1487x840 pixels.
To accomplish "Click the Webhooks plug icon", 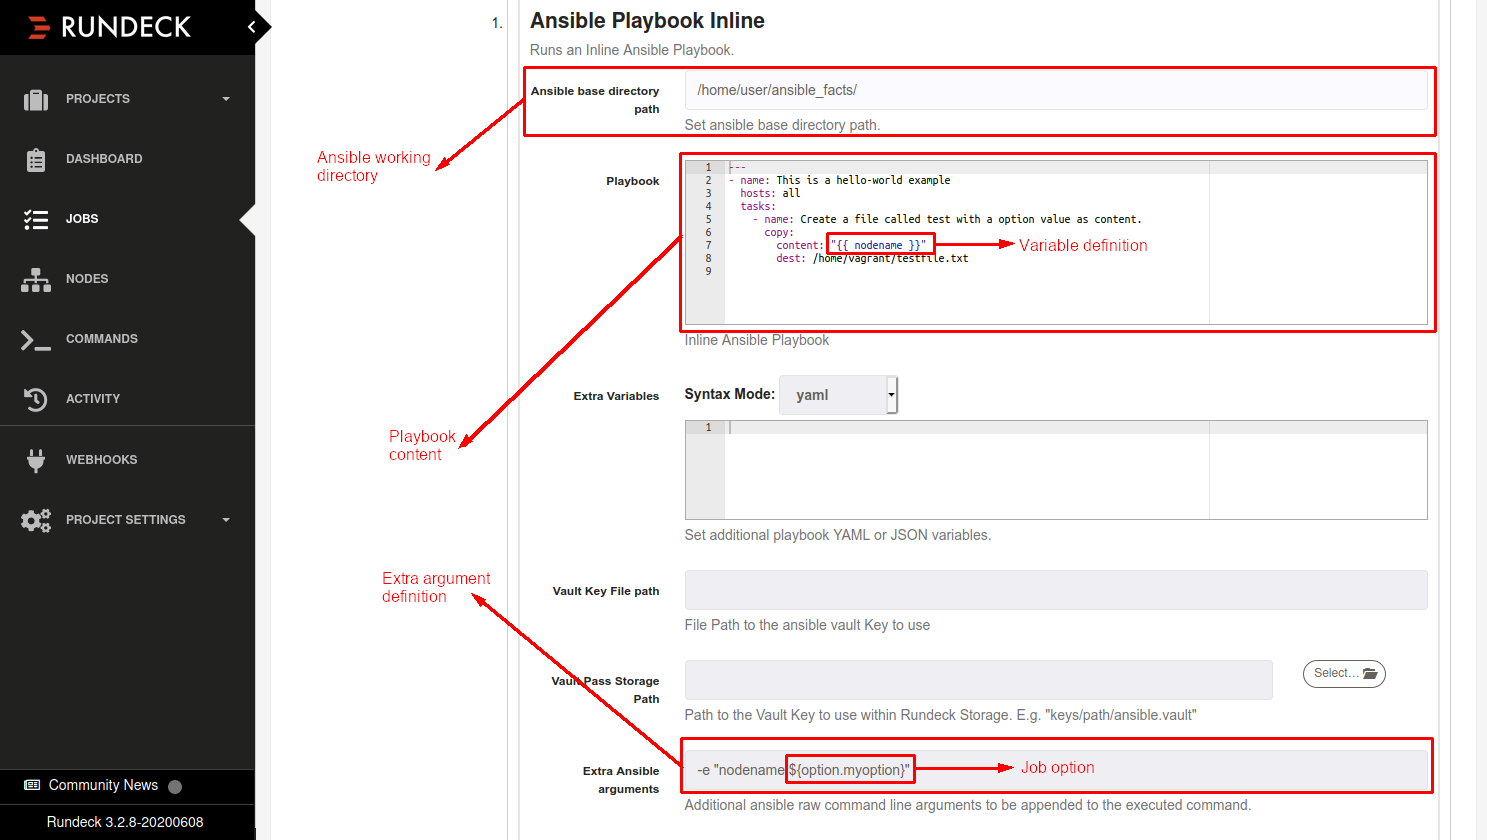I will tap(36, 460).
